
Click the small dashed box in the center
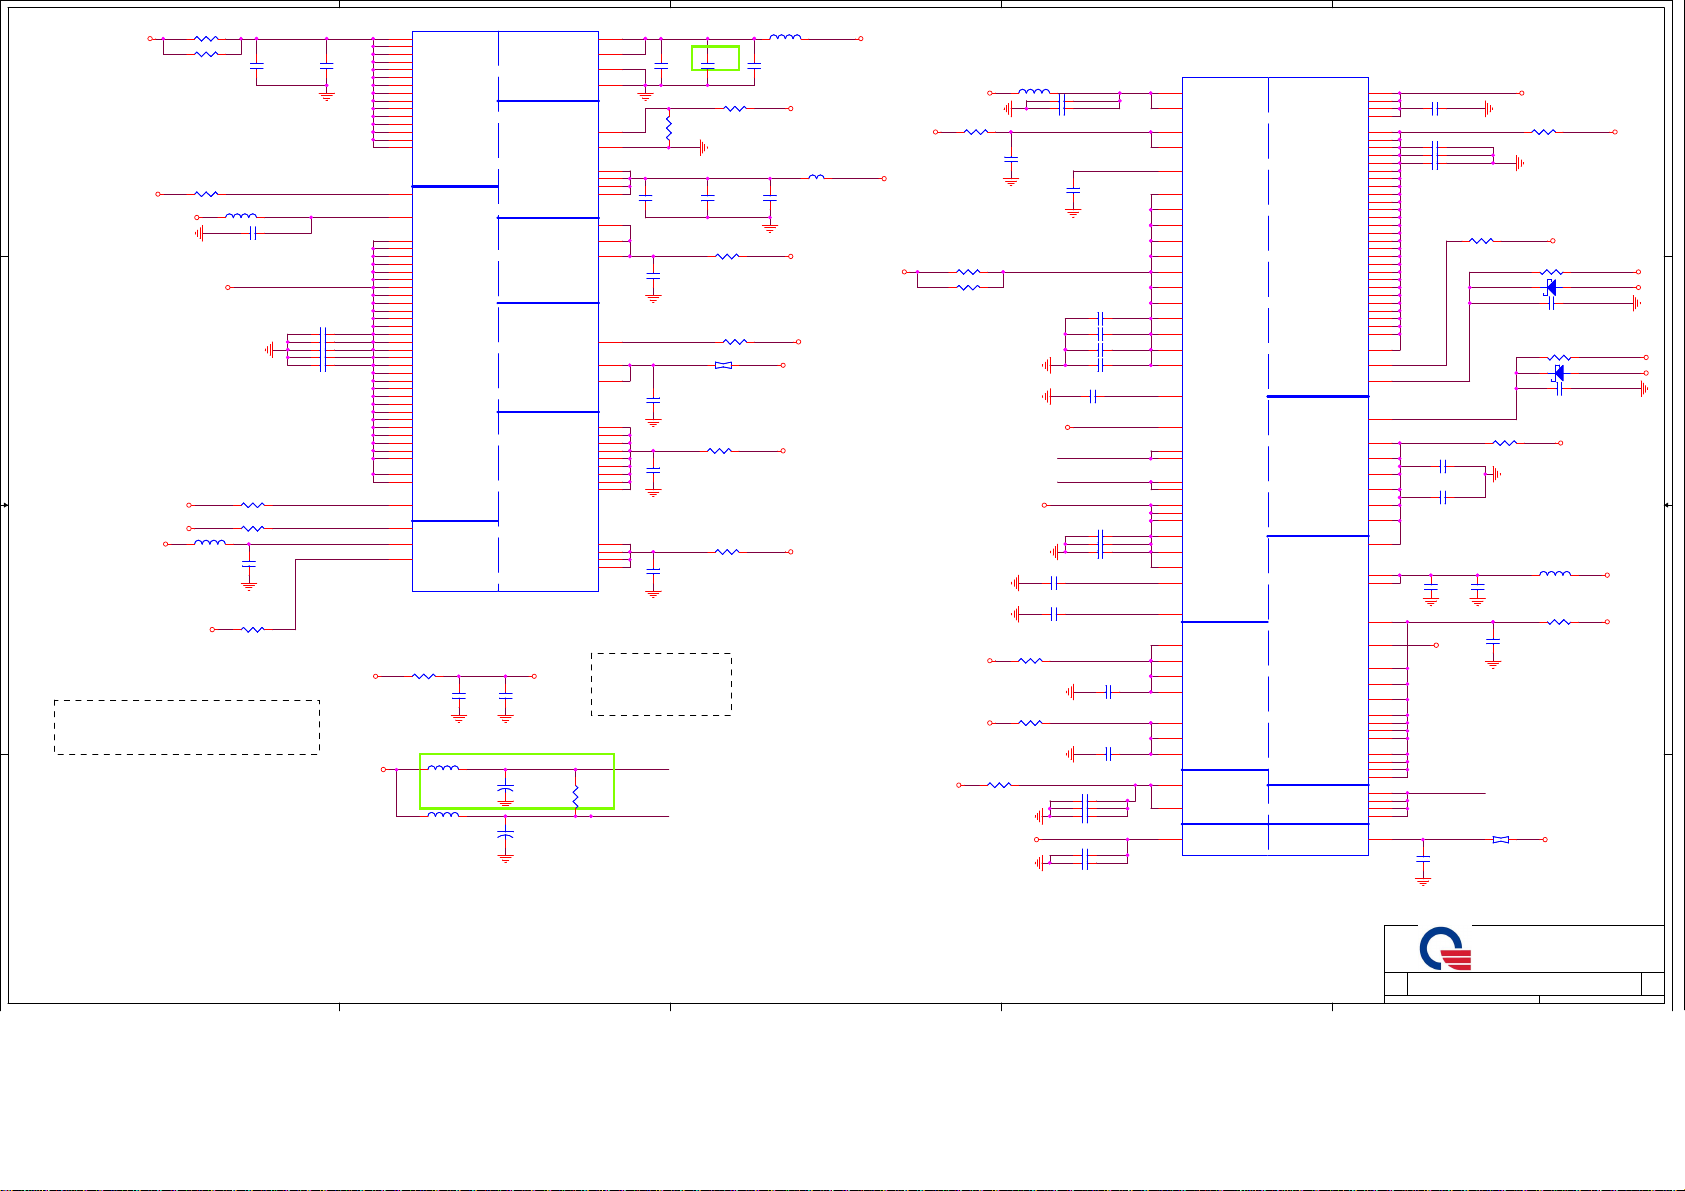tap(661, 685)
